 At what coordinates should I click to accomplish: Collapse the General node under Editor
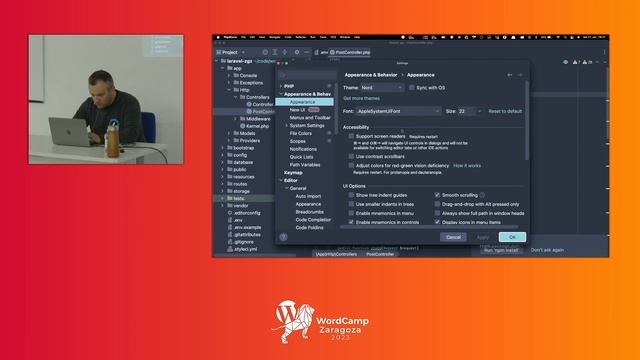[287, 188]
